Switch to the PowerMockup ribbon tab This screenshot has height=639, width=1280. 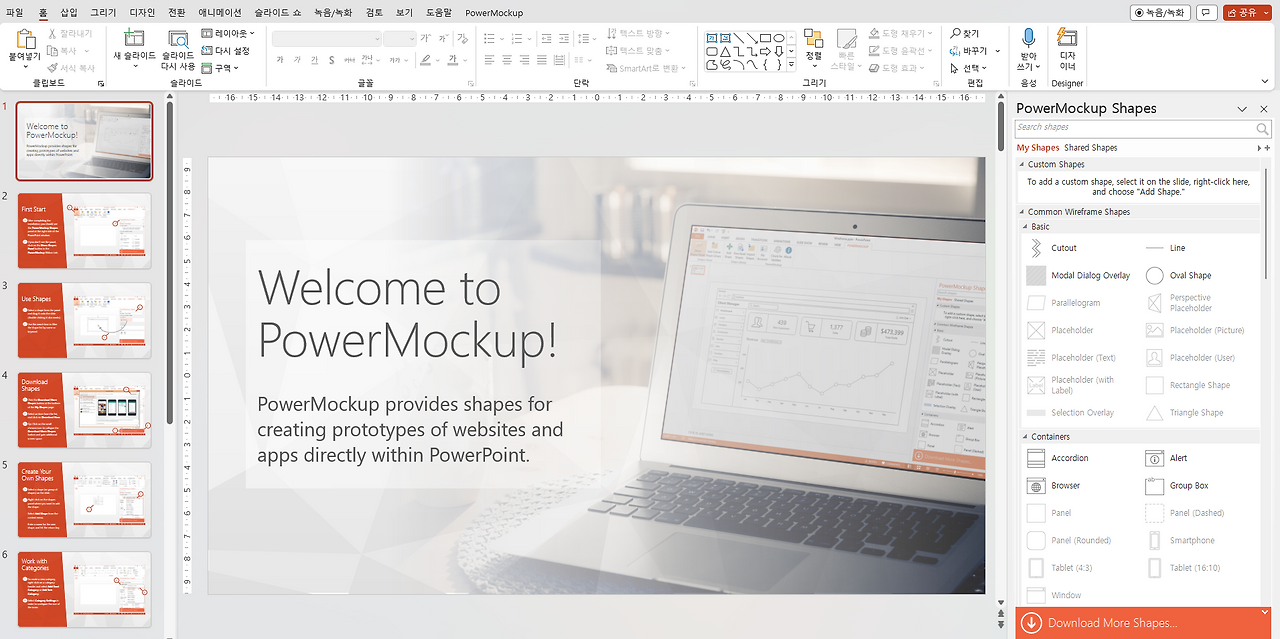[494, 13]
